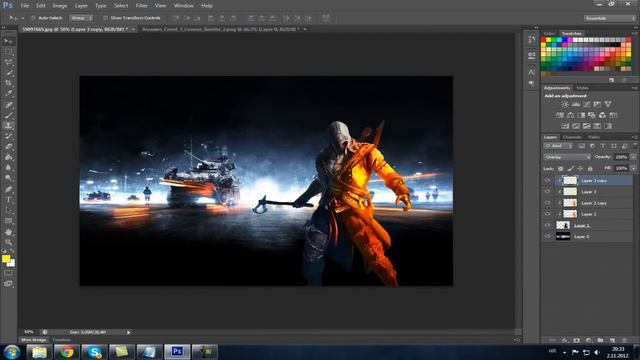Image resolution: width=640 pixels, height=360 pixels.
Task: Switch to the Styles tab
Action: (x=582, y=88)
